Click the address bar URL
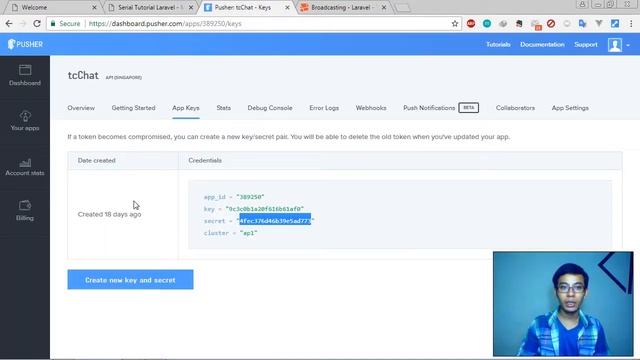 (165, 24)
